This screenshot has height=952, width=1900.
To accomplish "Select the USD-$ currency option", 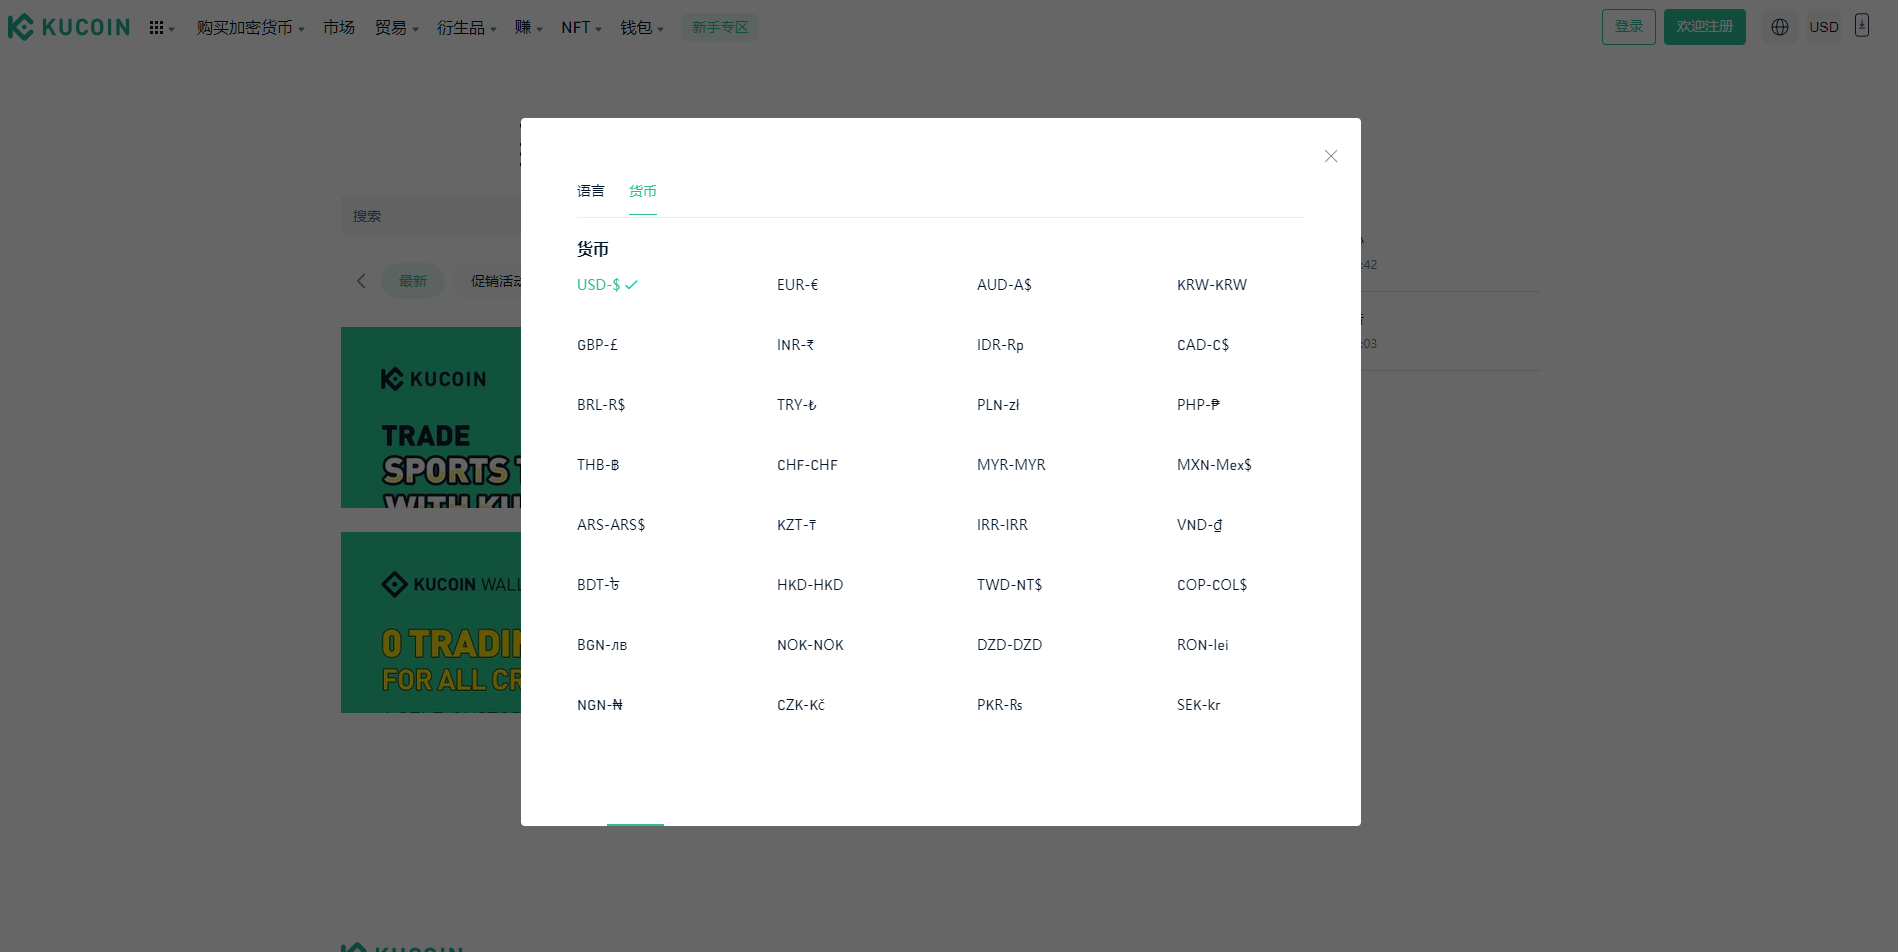I will coord(599,285).
